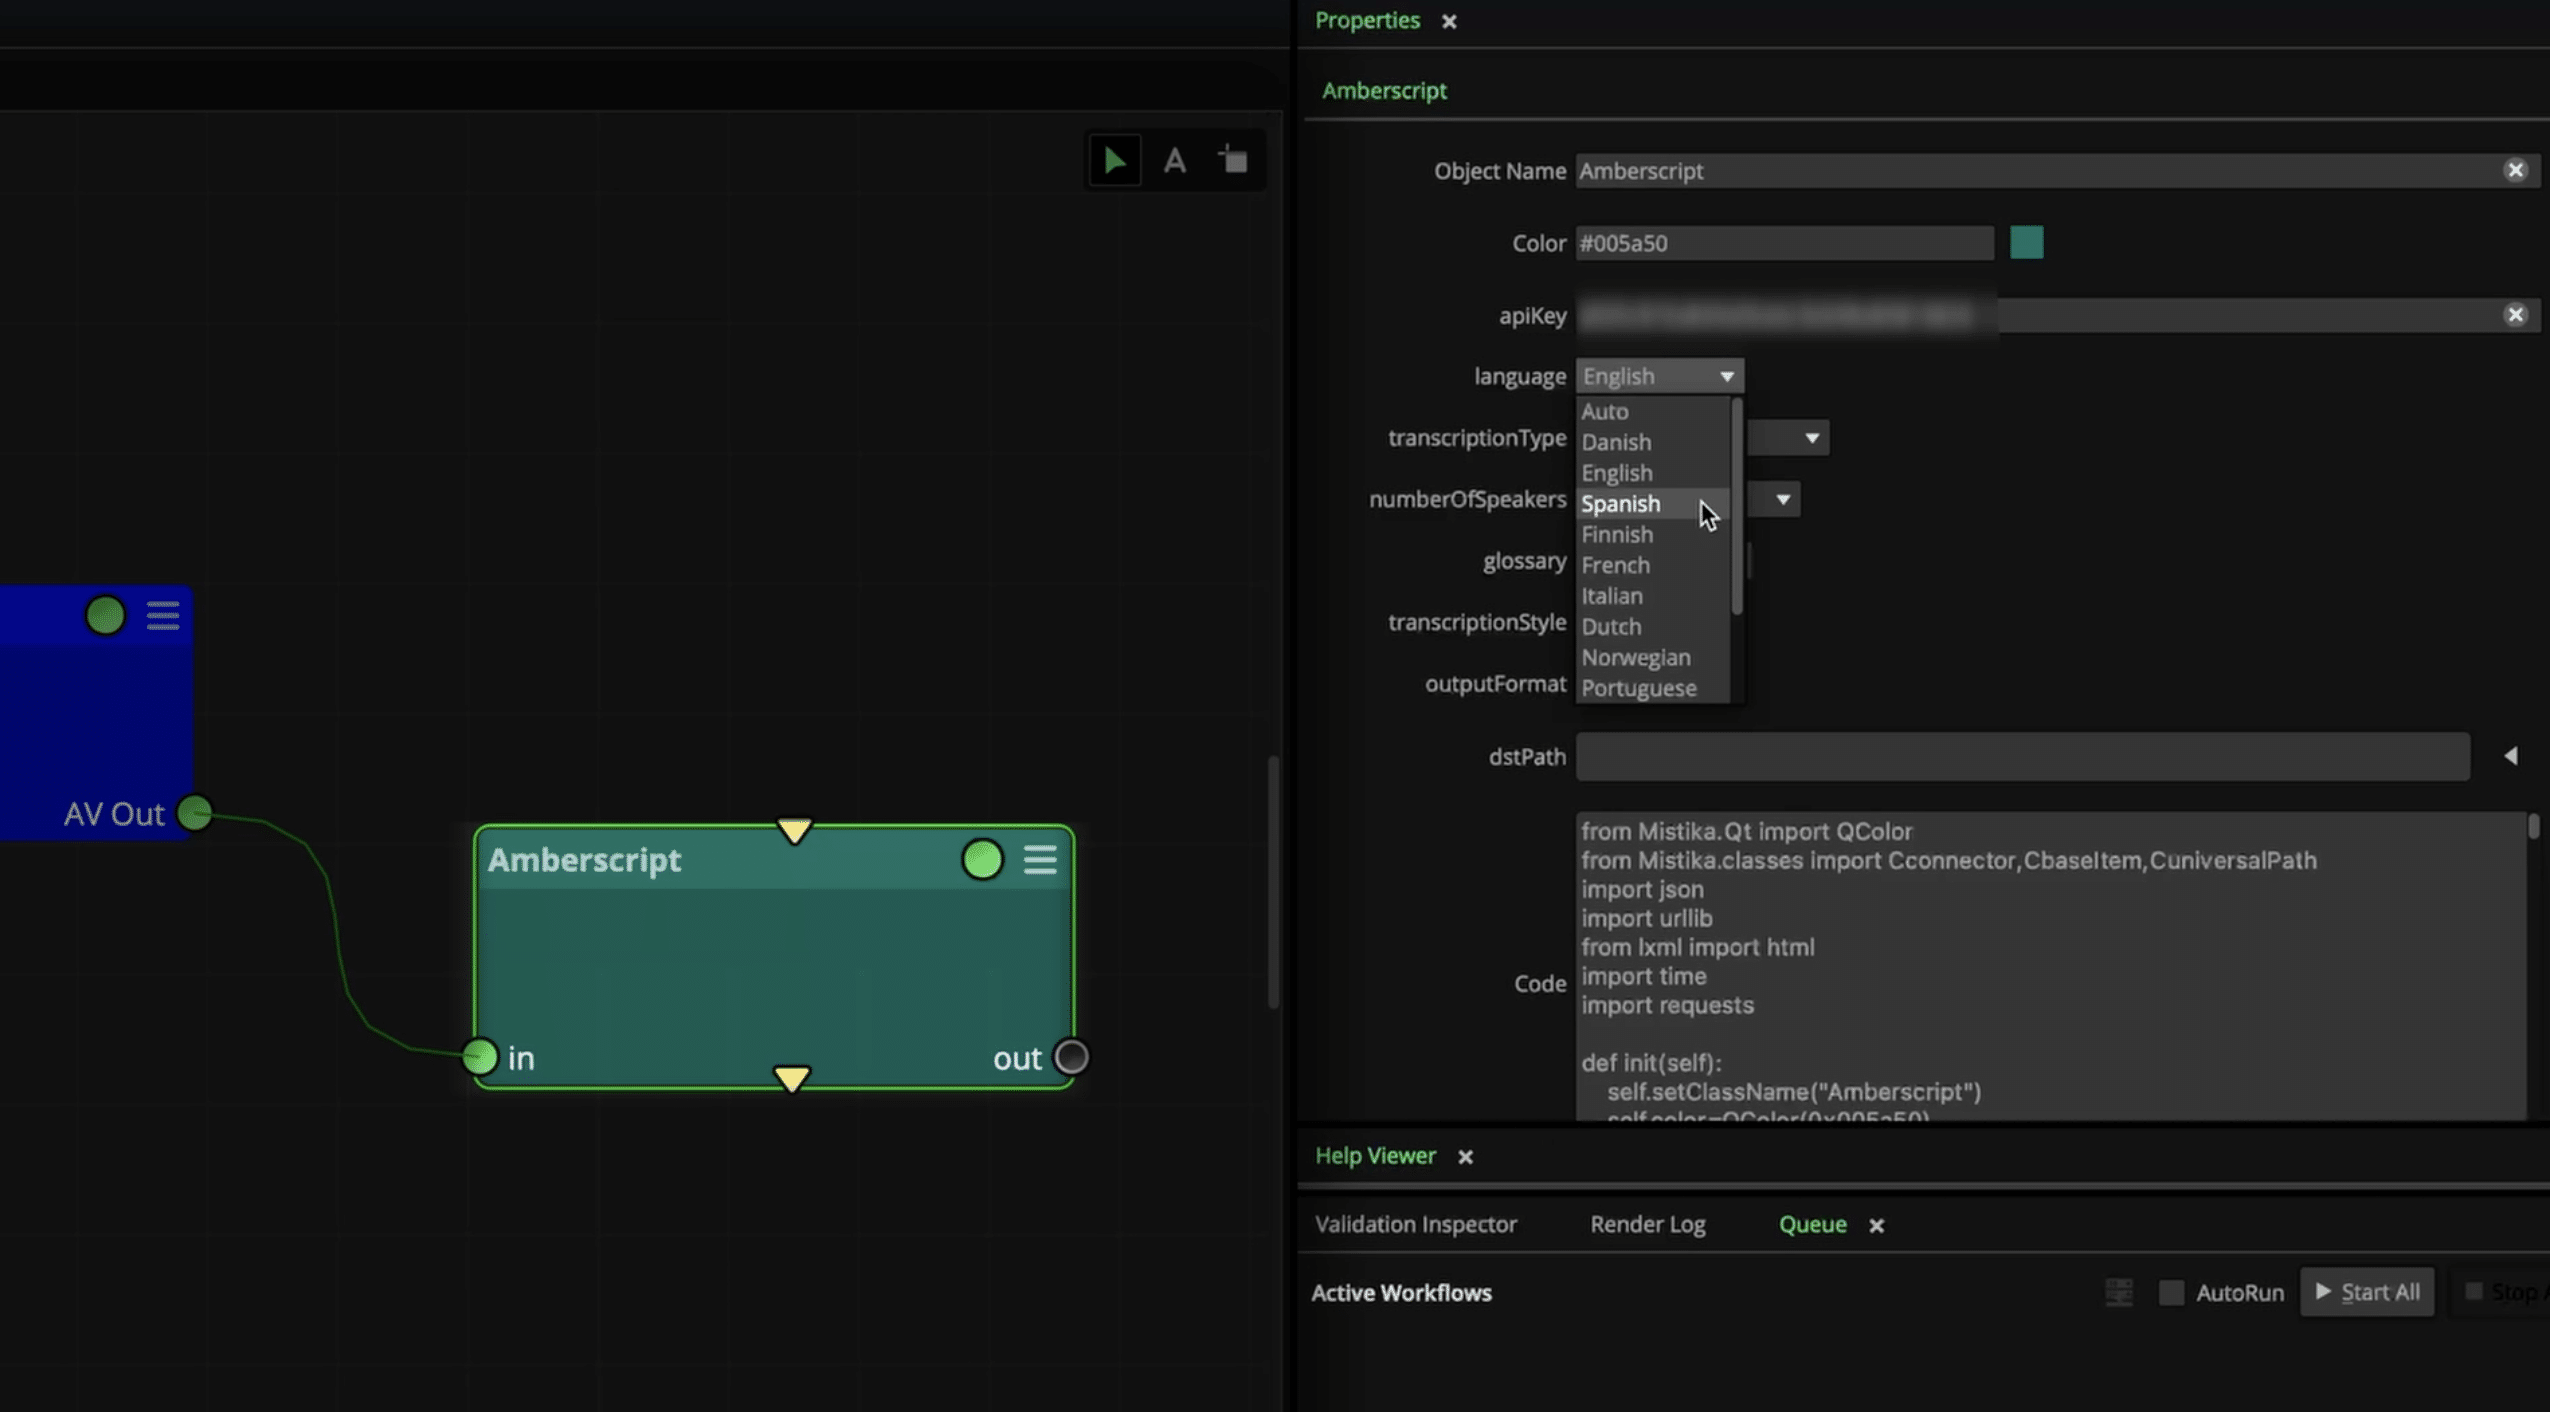
Task: Select Norwegian in language list
Action: [1654, 658]
